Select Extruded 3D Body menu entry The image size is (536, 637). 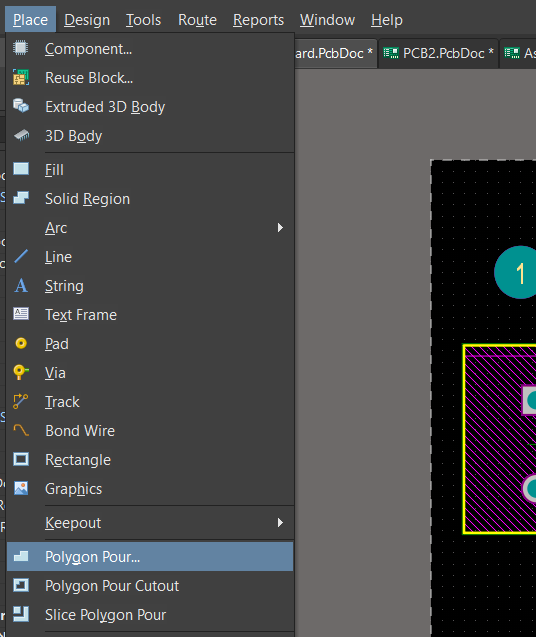click(150, 107)
